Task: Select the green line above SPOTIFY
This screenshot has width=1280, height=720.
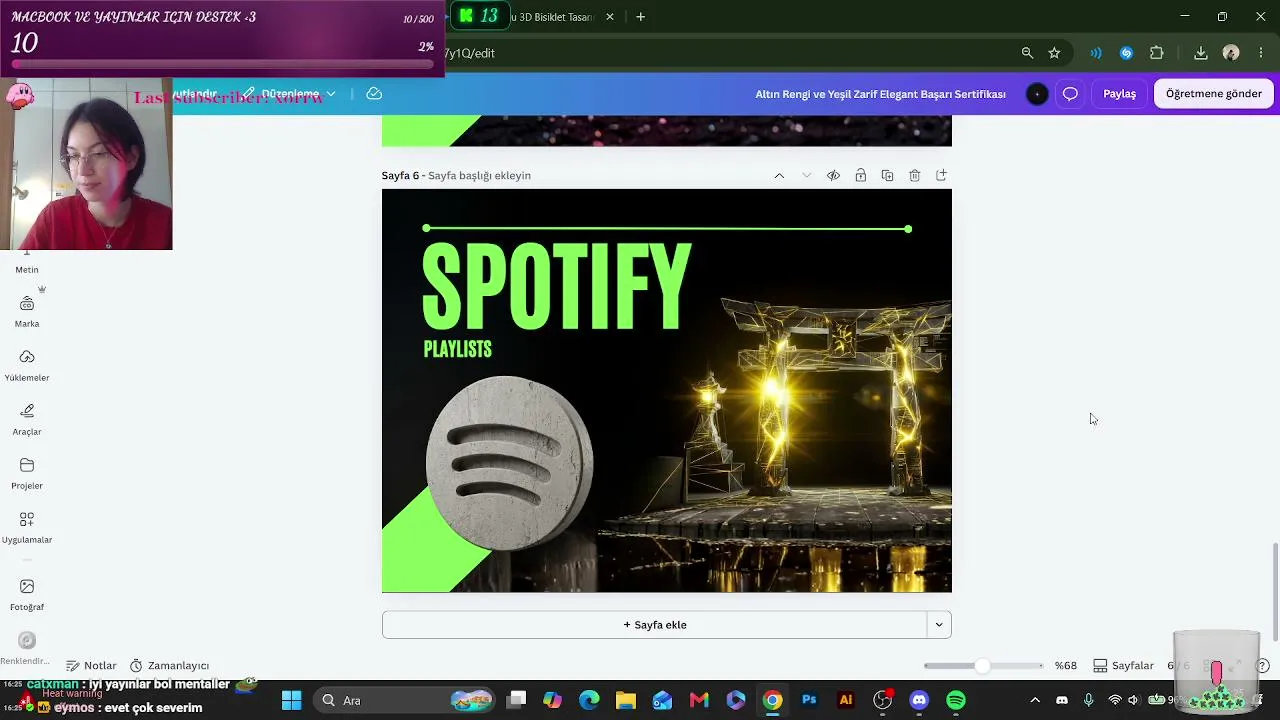Action: [x=667, y=229]
